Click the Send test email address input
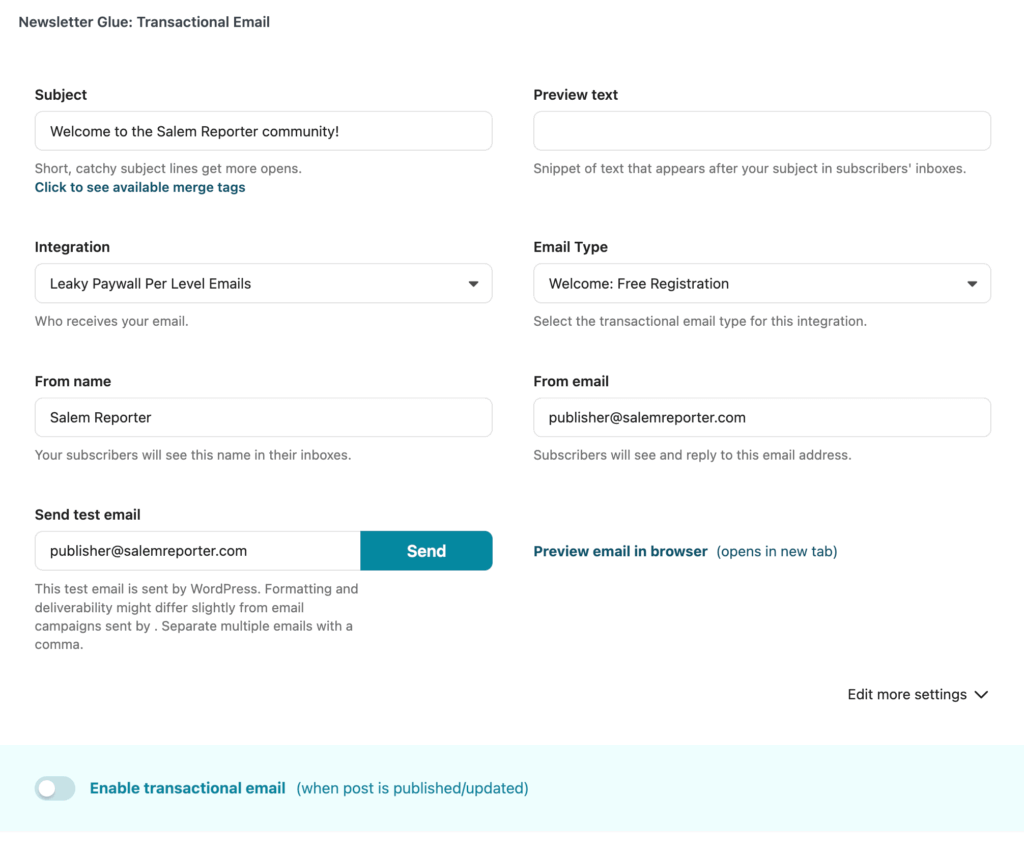Screen dimensions: 1024x852 pyautogui.click(x=197, y=551)
